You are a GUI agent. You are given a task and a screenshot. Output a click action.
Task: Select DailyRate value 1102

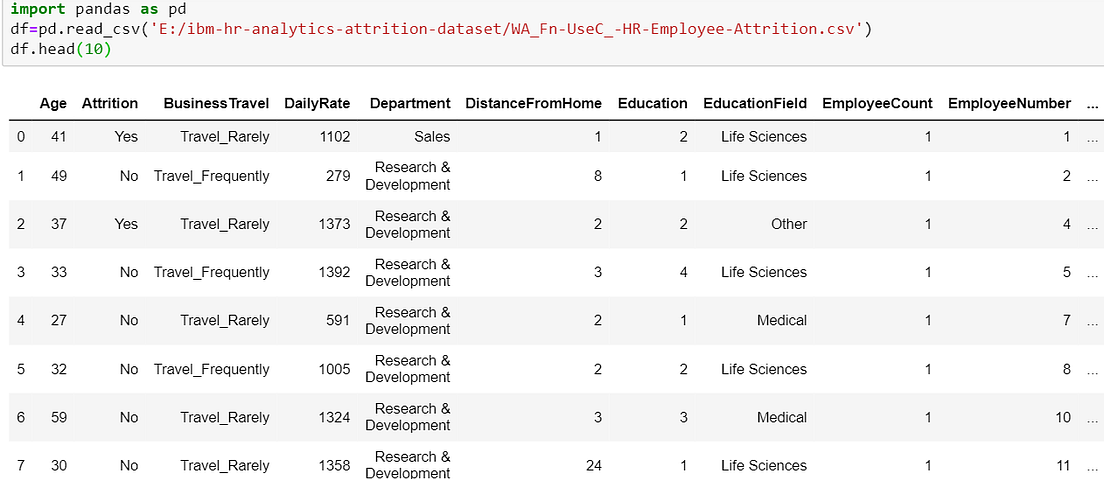tap(334, 137)
